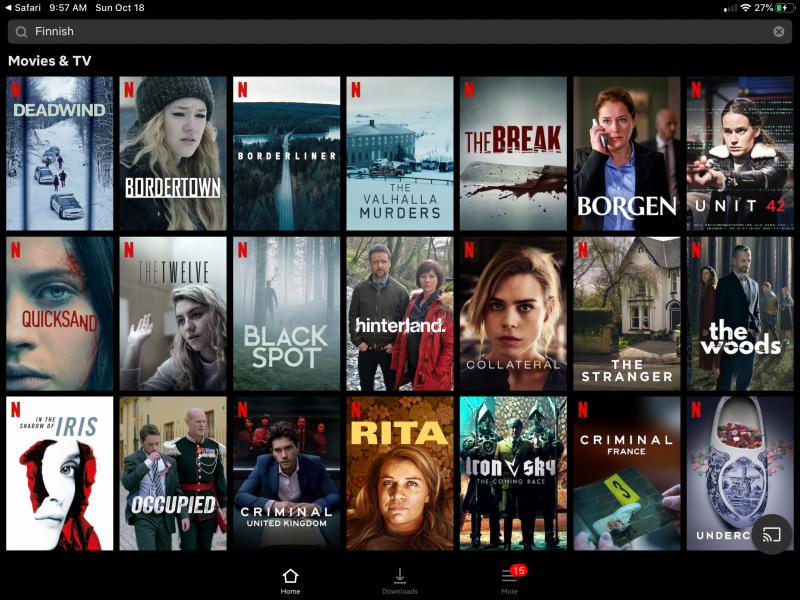Screen dimensions: 800x600
Task: Open the Undercover poster with clog
Action: (740, 473)
